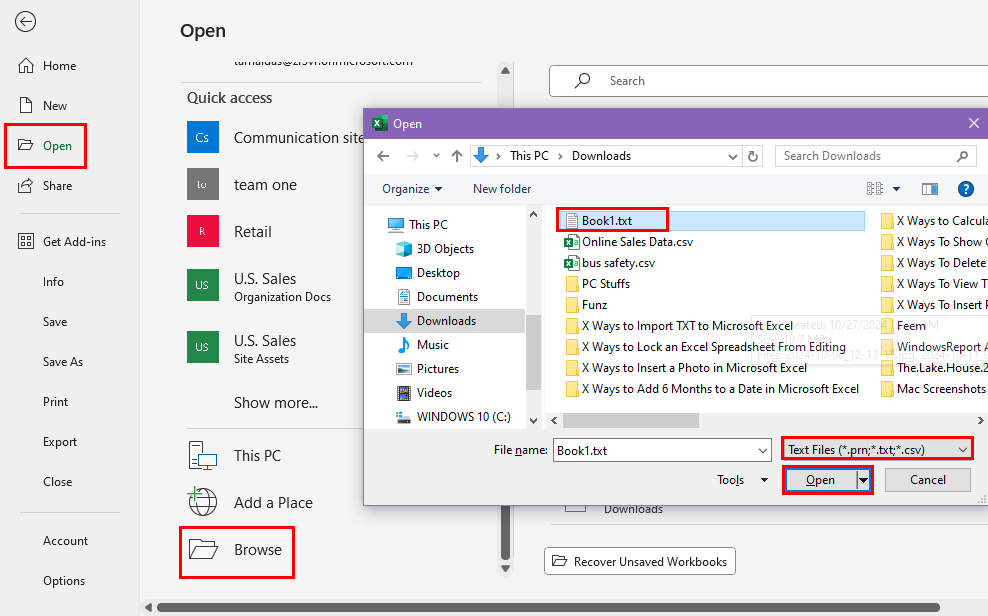Open the team one site icon
Image resolution: width=988 pixels, height=616 pixels.
tap(203, 184)
